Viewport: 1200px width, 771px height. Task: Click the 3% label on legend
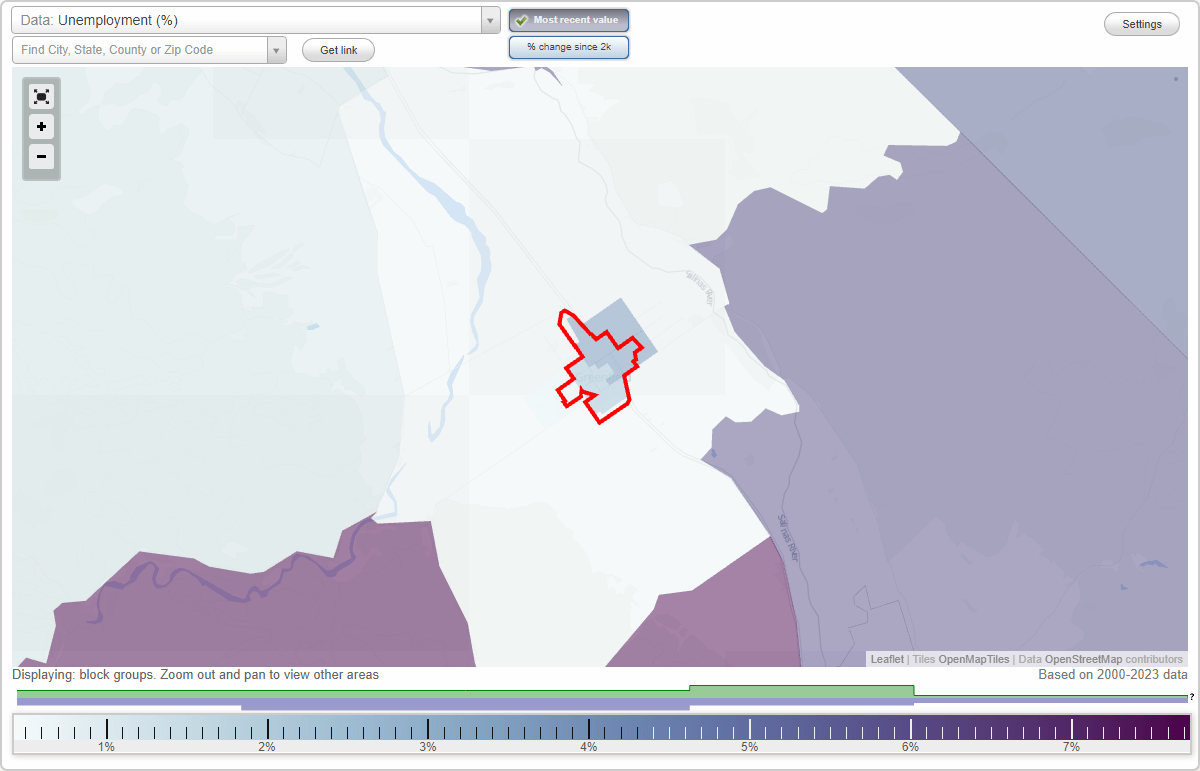point(428,747)
